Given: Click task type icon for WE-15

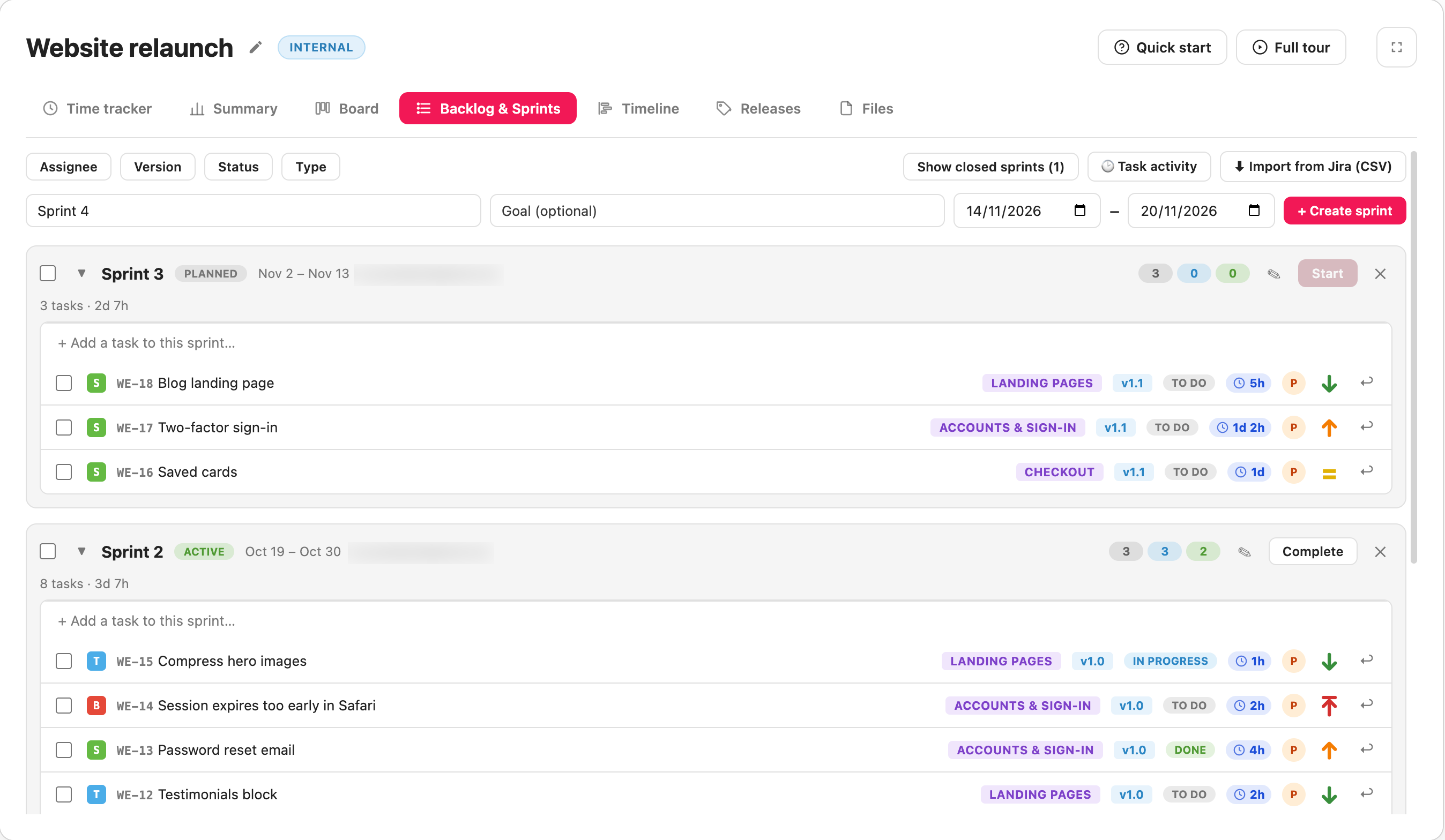Looking at the screenshot, I should coord(96,661).
